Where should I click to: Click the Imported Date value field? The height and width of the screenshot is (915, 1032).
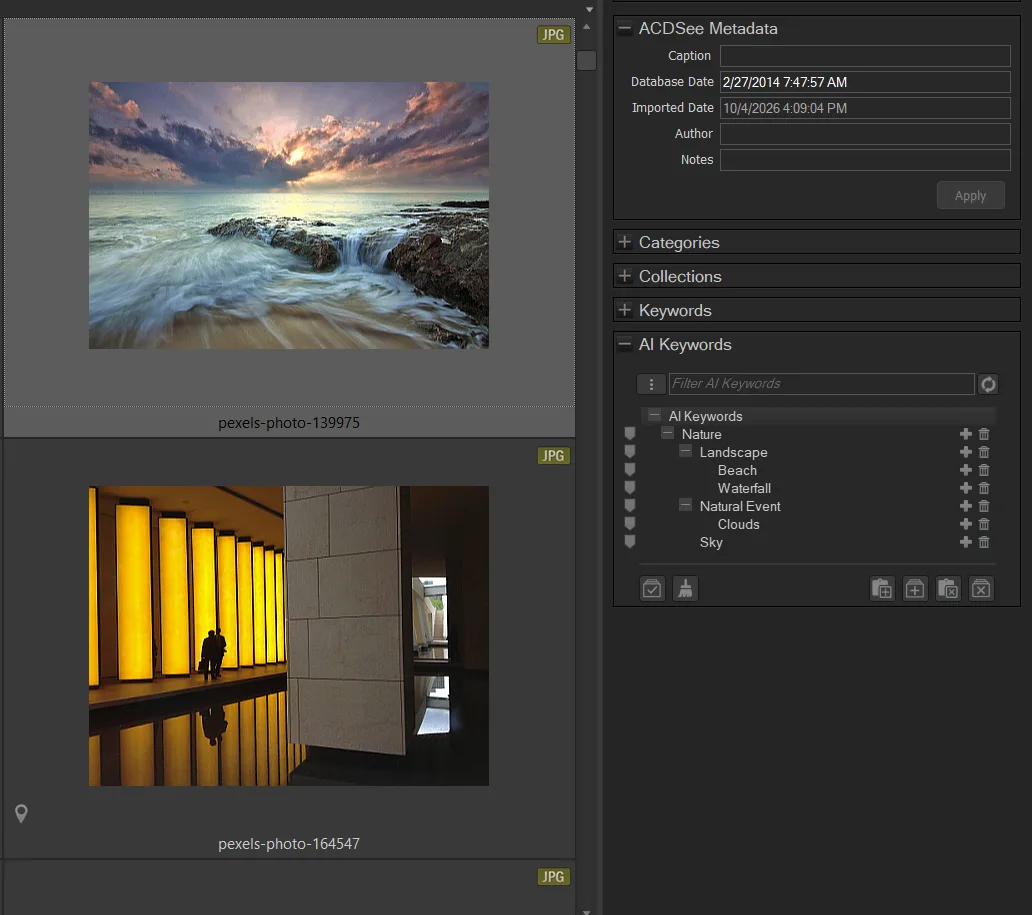[865, 108]
